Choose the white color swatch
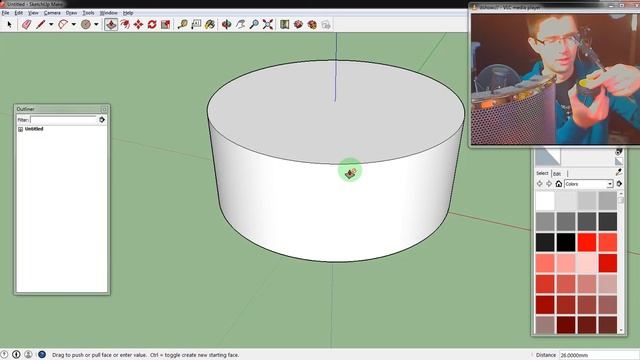Image resolution: width=640 pixels, height=360 pixels. pyautogui.click(x=545, y=201)
